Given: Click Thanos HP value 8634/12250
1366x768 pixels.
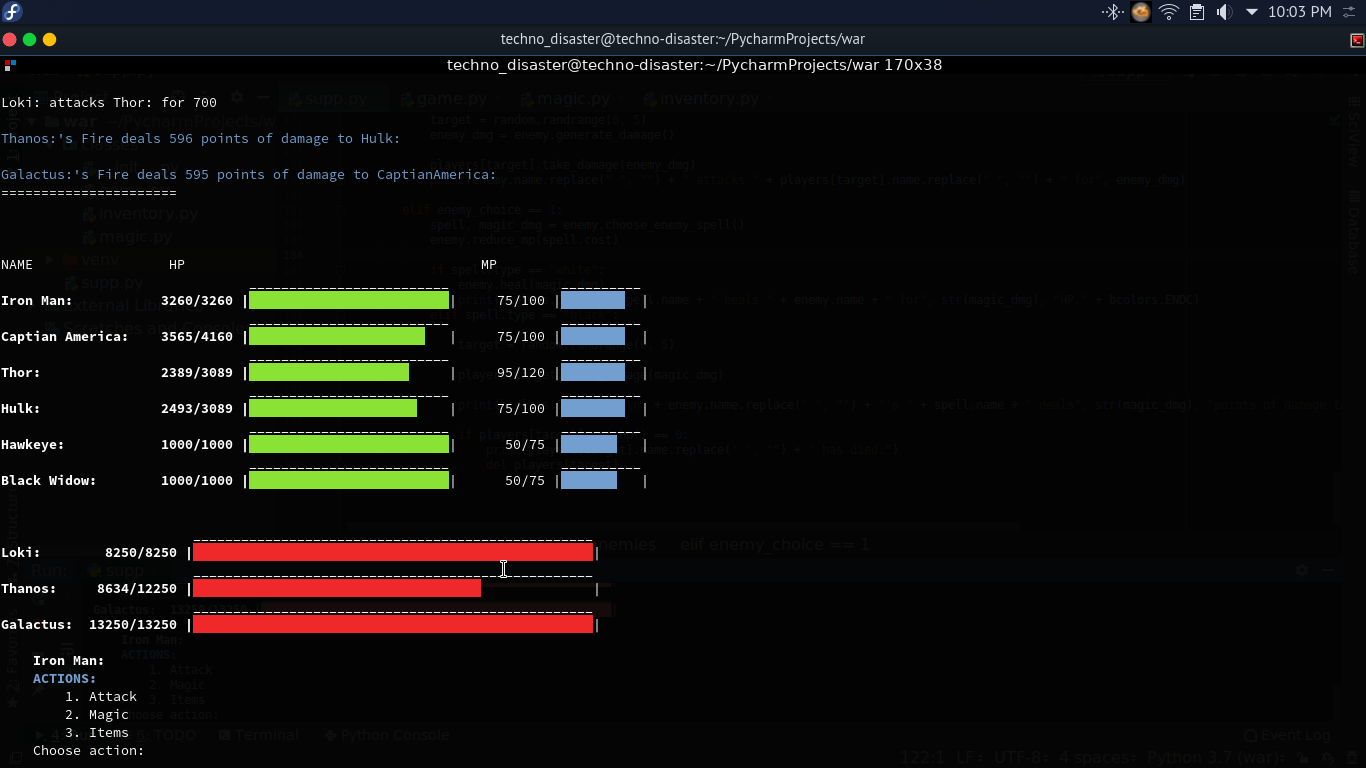Looking at the screenshot, I should pos(137,588).
